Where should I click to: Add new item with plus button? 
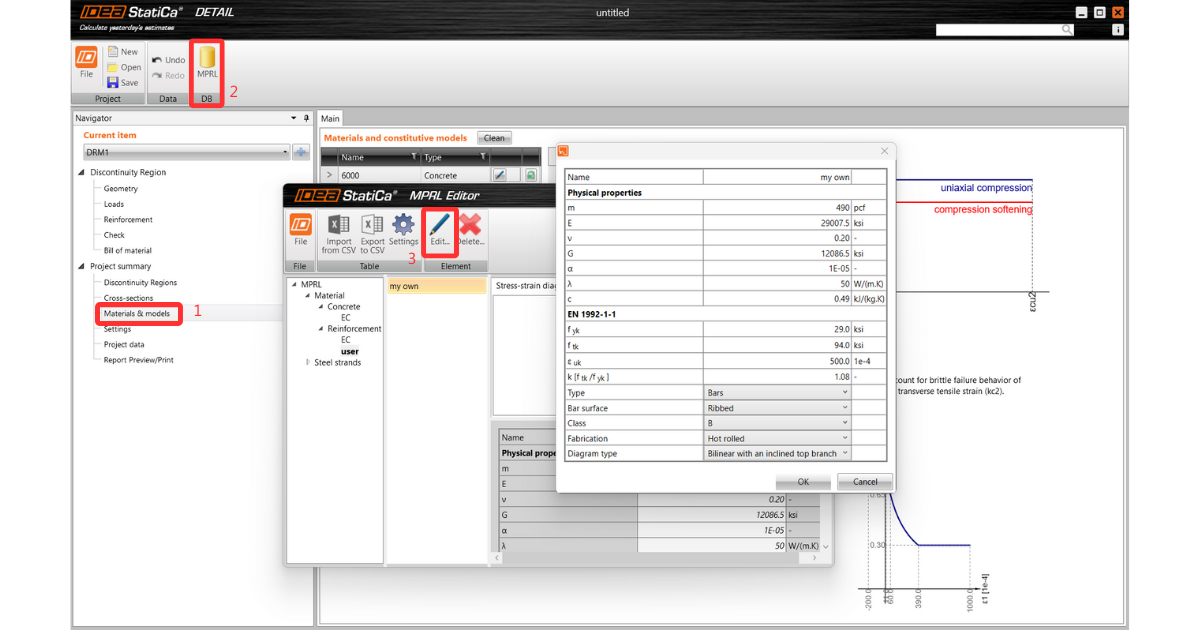(x=301, y=152)
